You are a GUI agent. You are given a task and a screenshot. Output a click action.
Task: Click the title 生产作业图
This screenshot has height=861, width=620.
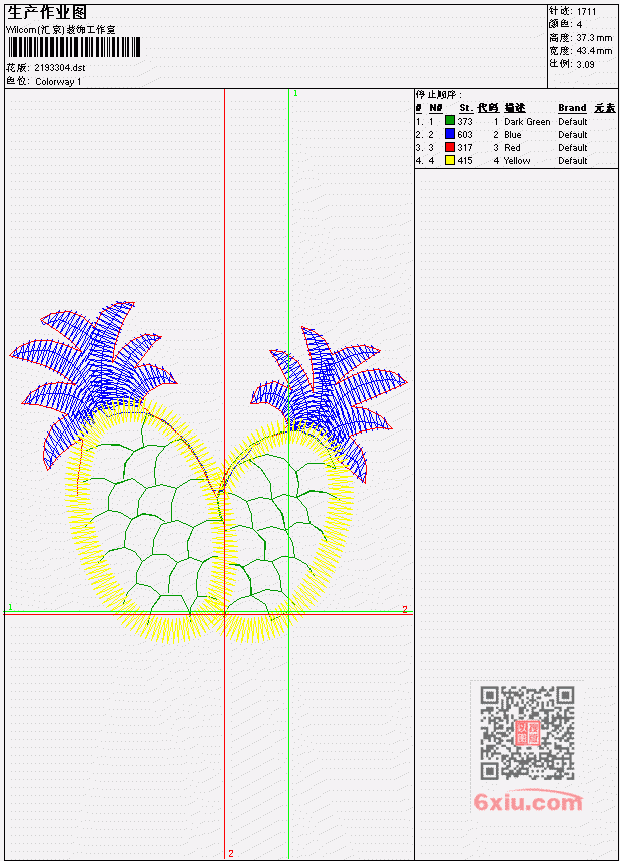point(47,13)
